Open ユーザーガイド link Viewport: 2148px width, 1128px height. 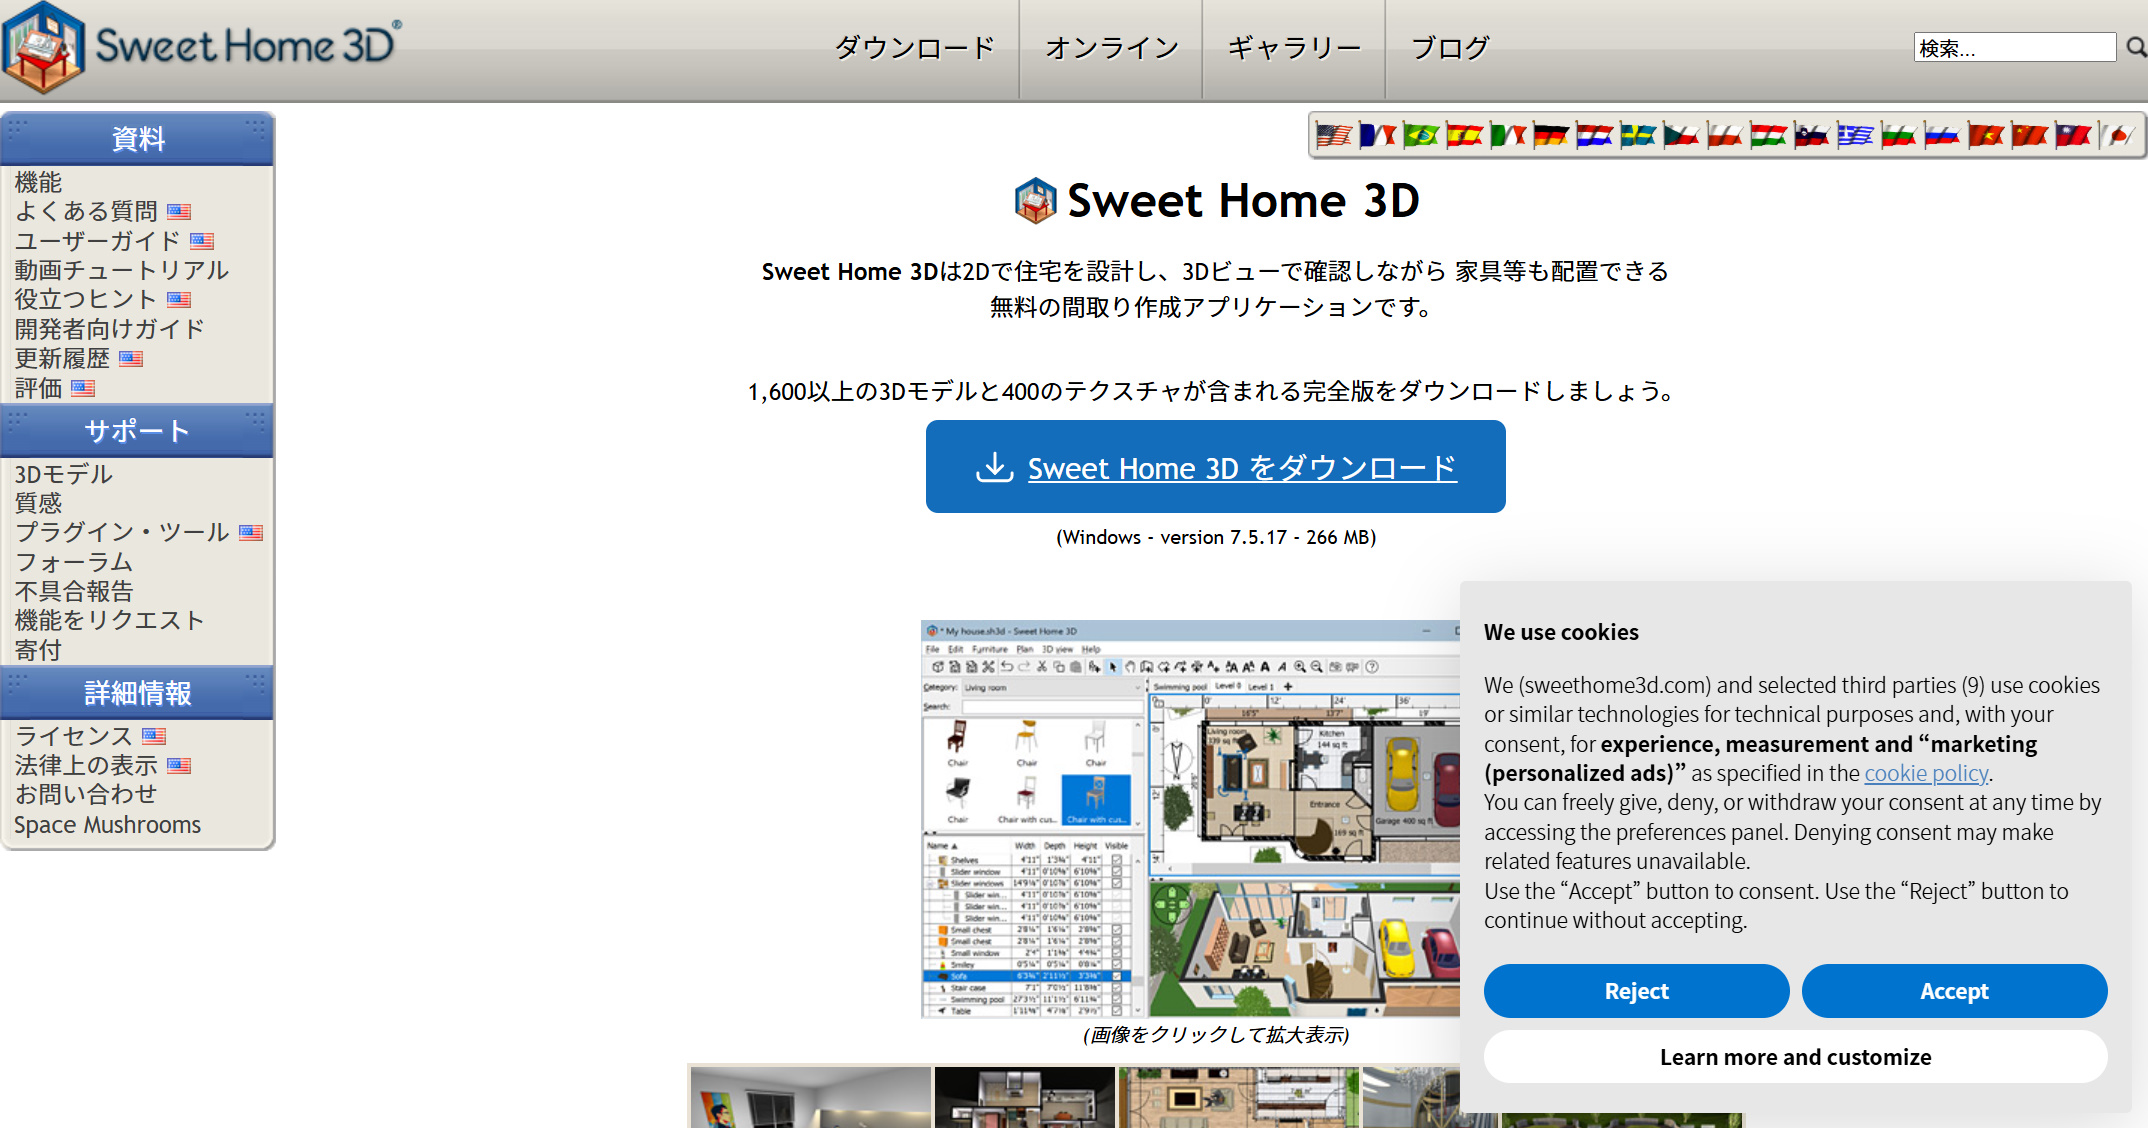97,241
